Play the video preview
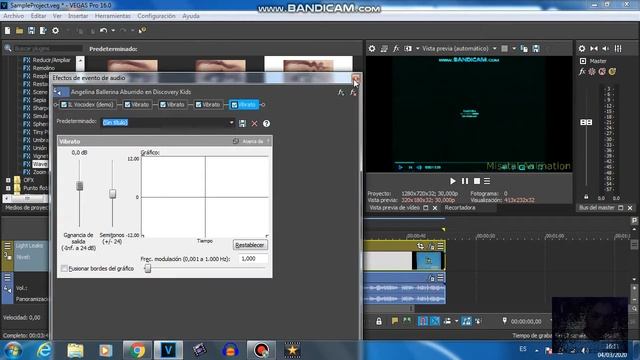640x360 pixels. (452, 181)
